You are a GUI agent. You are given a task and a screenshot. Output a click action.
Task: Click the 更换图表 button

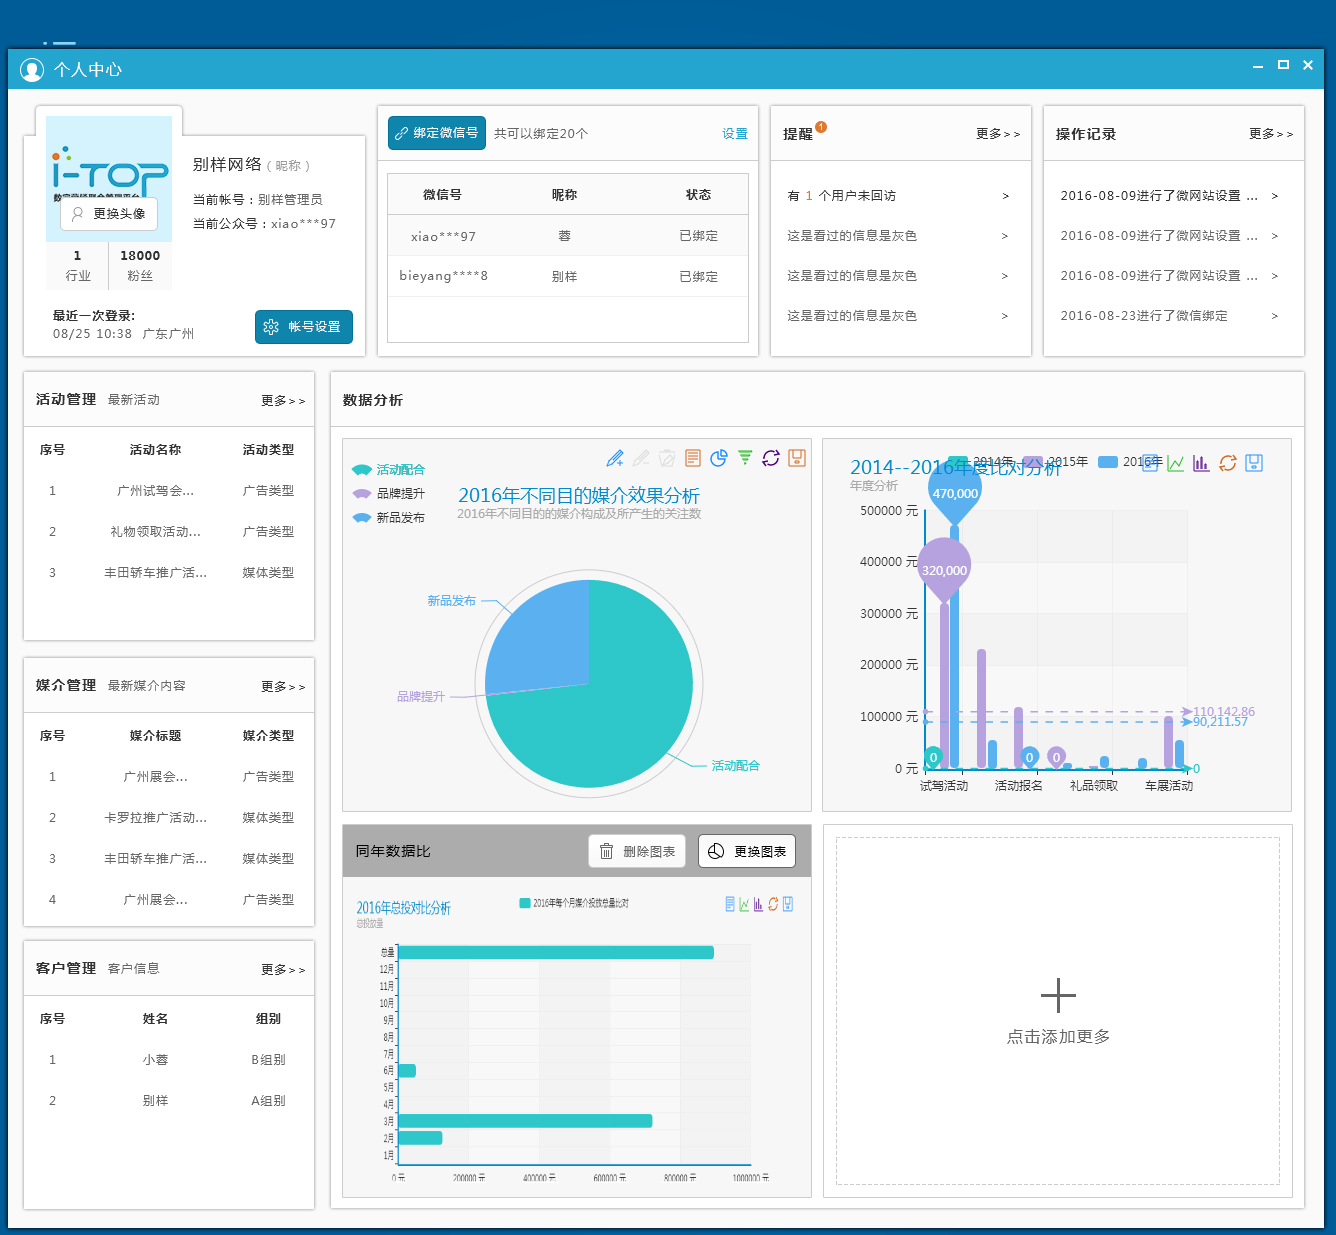pos(747,851)
